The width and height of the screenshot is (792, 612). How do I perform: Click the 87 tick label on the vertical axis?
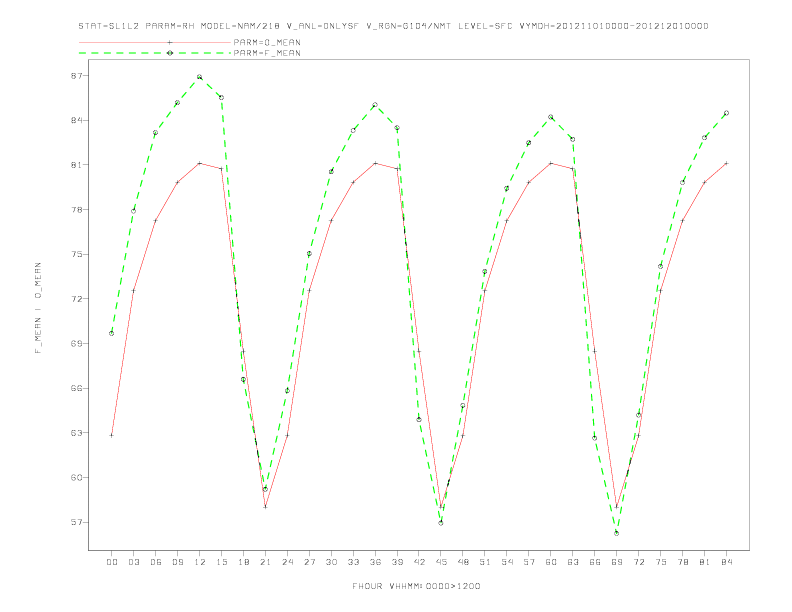pos(76,76)
